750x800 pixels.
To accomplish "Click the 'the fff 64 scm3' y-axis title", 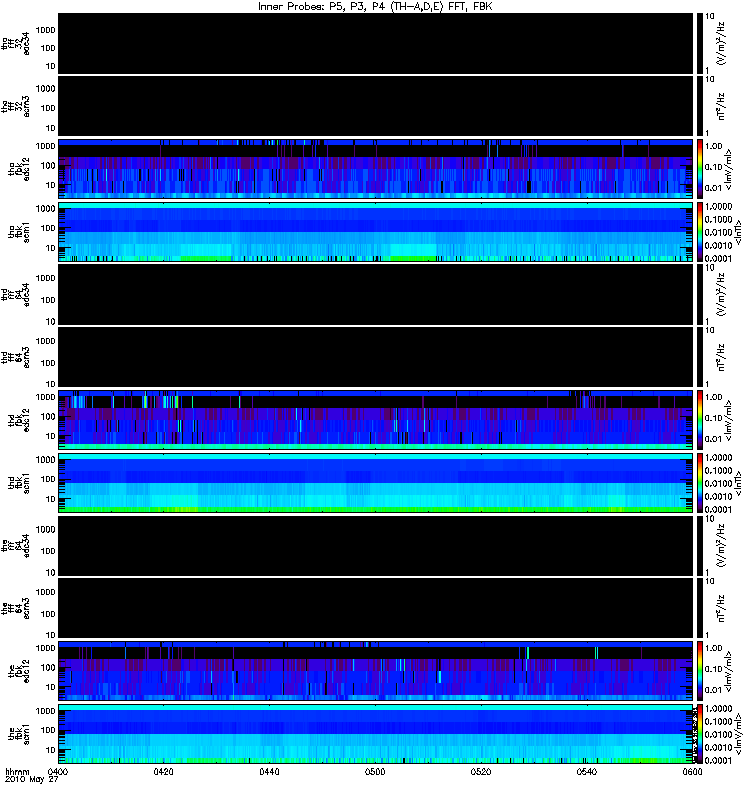I will [16, 609].
